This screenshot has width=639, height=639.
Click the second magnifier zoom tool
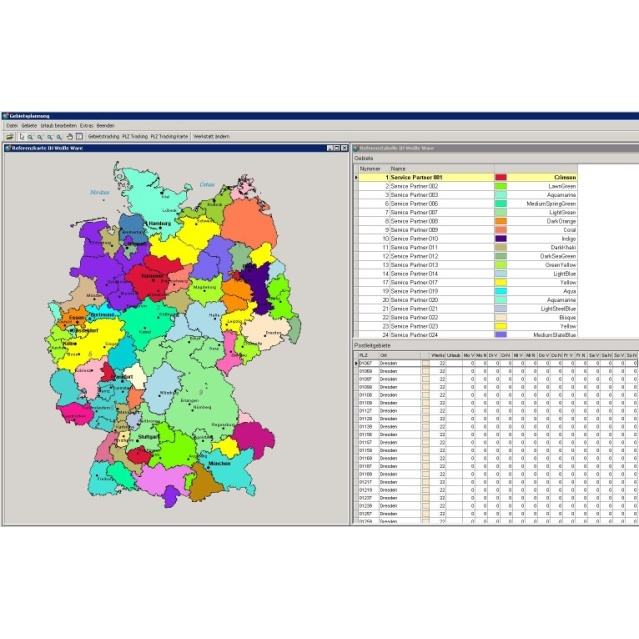click(x=40, y=137)
